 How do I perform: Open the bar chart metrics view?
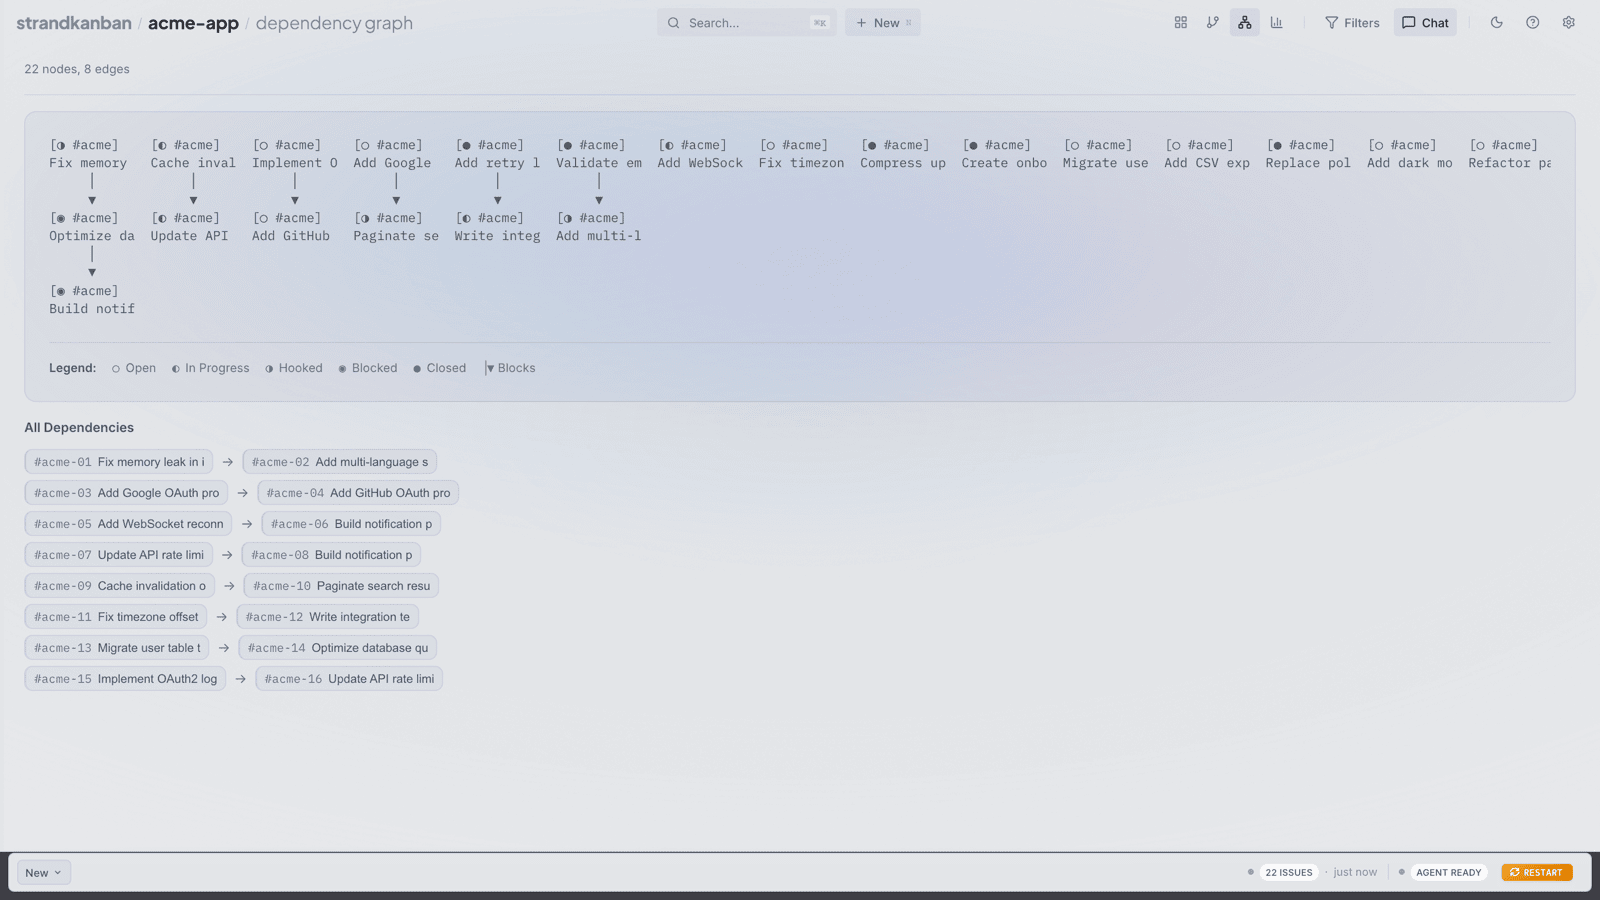(x=1276, y=23)
